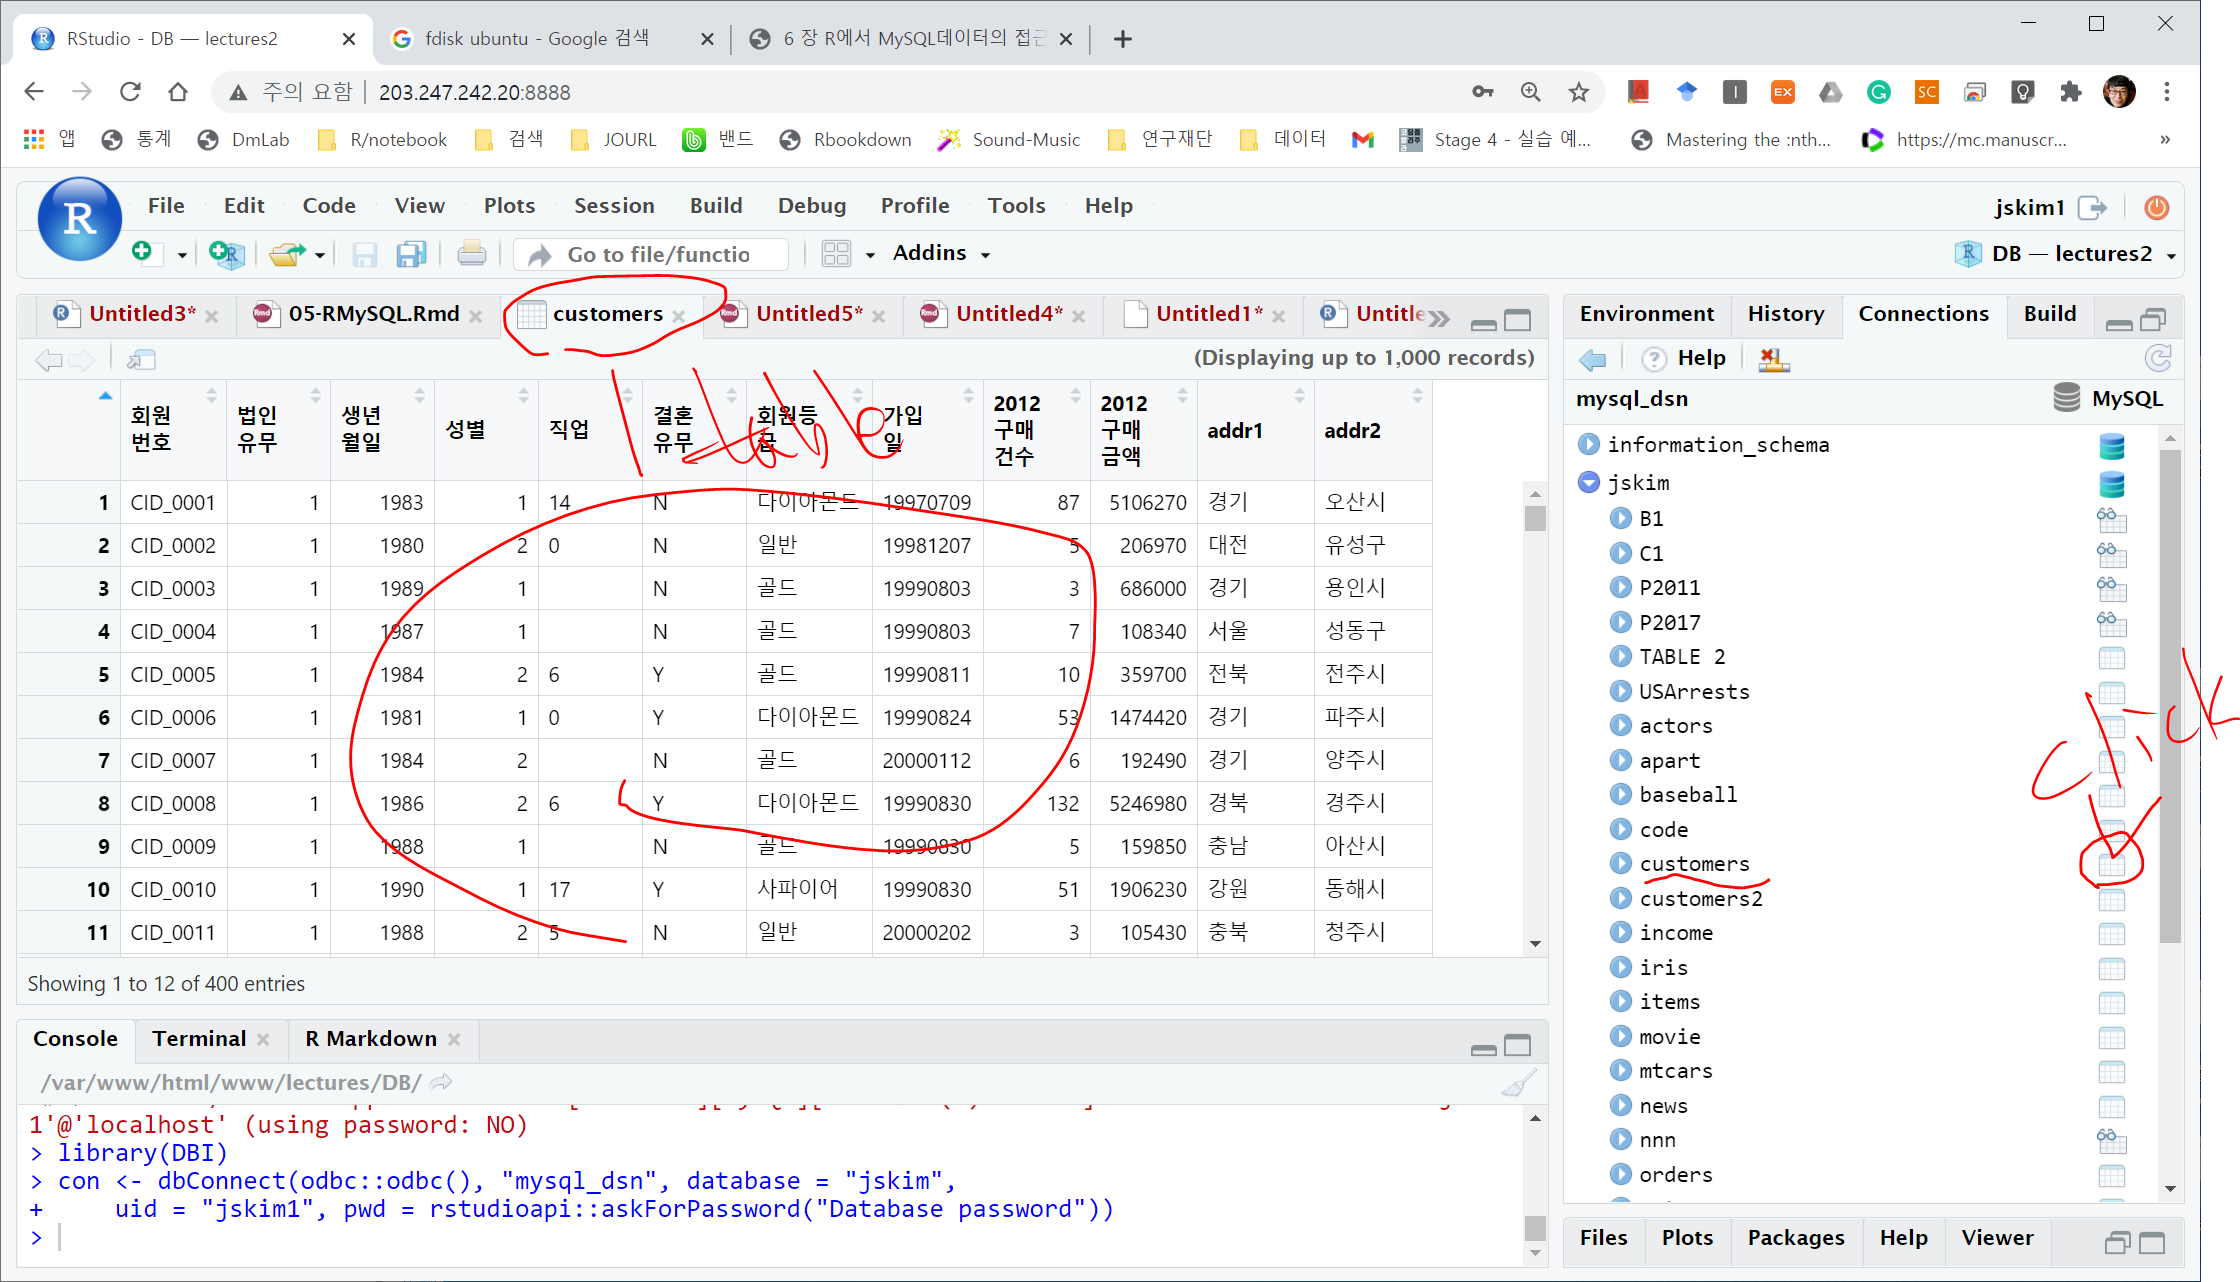Viewport: 2240px width, 1282px height.
Task: Click the Connections pane scrollbar thumb
Action: click(x=2170, y=695)
